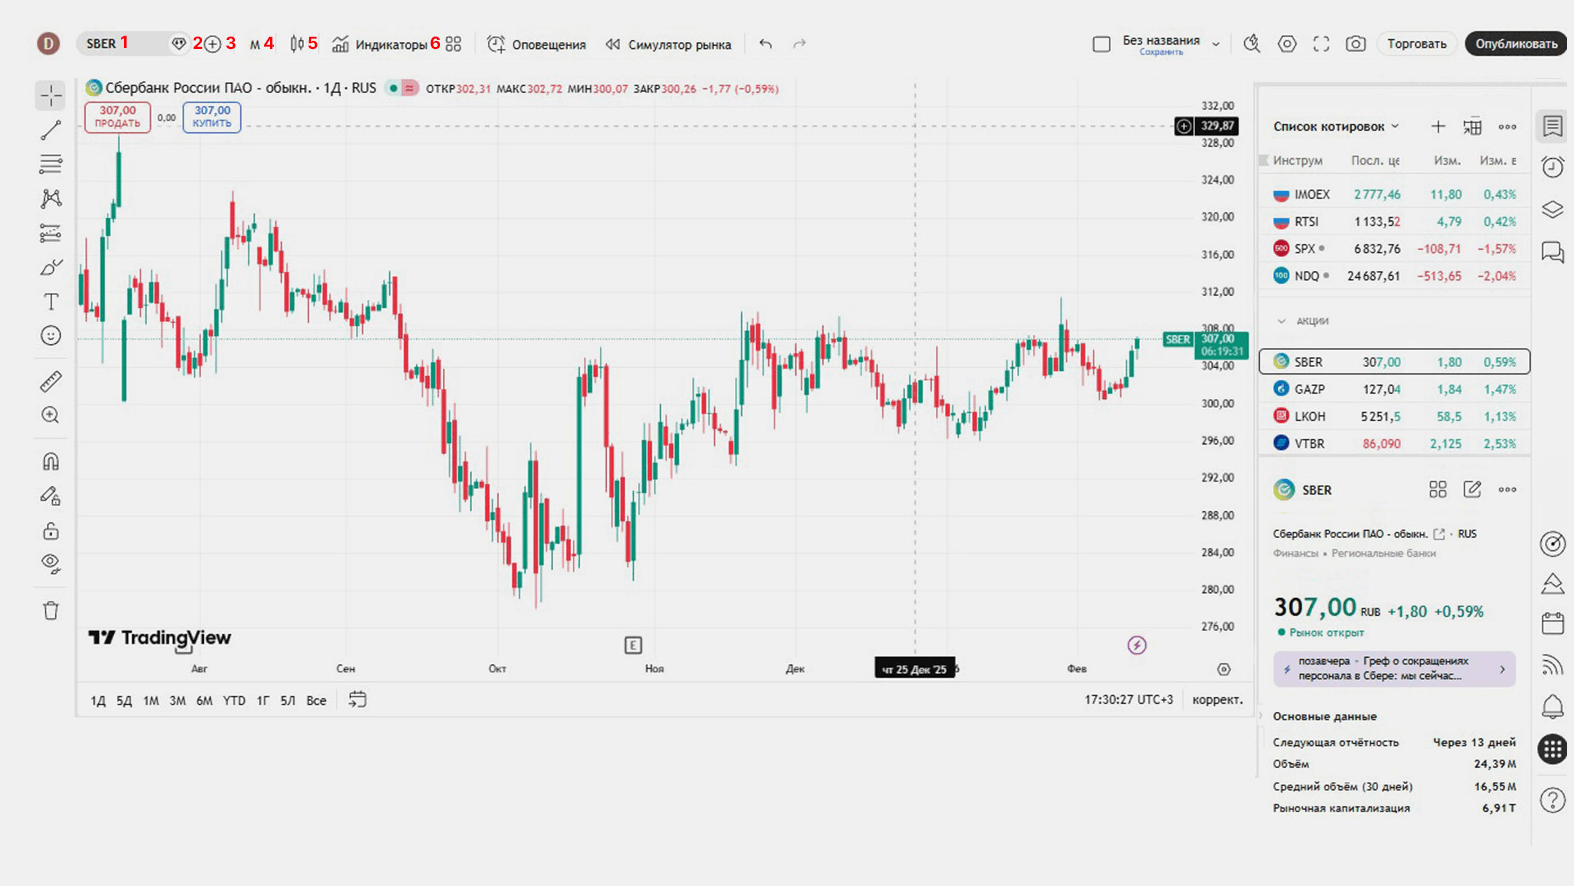Toggle hide all drawings eye icon
Image resolution: width=1574 pixels, height=886 pixels.
tap(51, 564)
